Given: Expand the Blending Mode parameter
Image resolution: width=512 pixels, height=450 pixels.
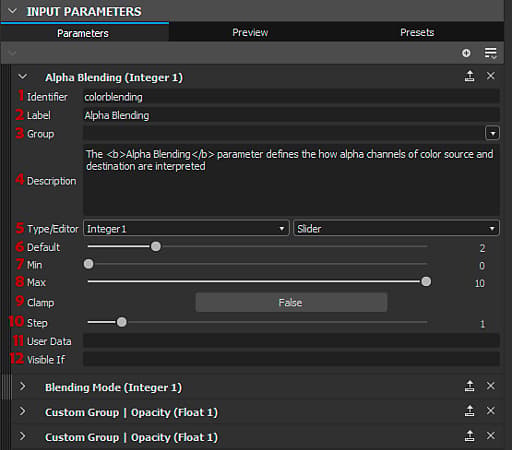Looking at the screenshot, I should click(x=22, y=386).
